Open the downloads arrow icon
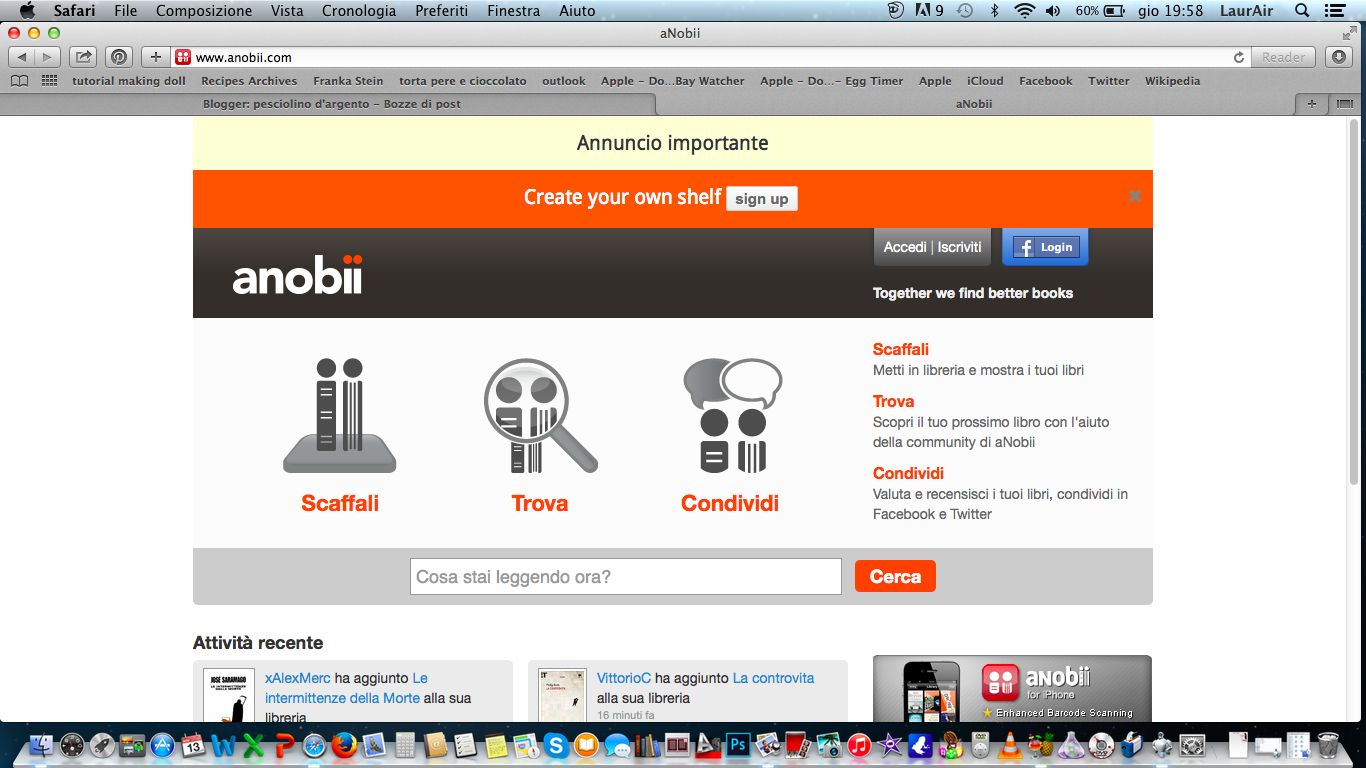The width and height of the screenshot is (1366, 768). pyautogui.click(x=1338, y=57)
